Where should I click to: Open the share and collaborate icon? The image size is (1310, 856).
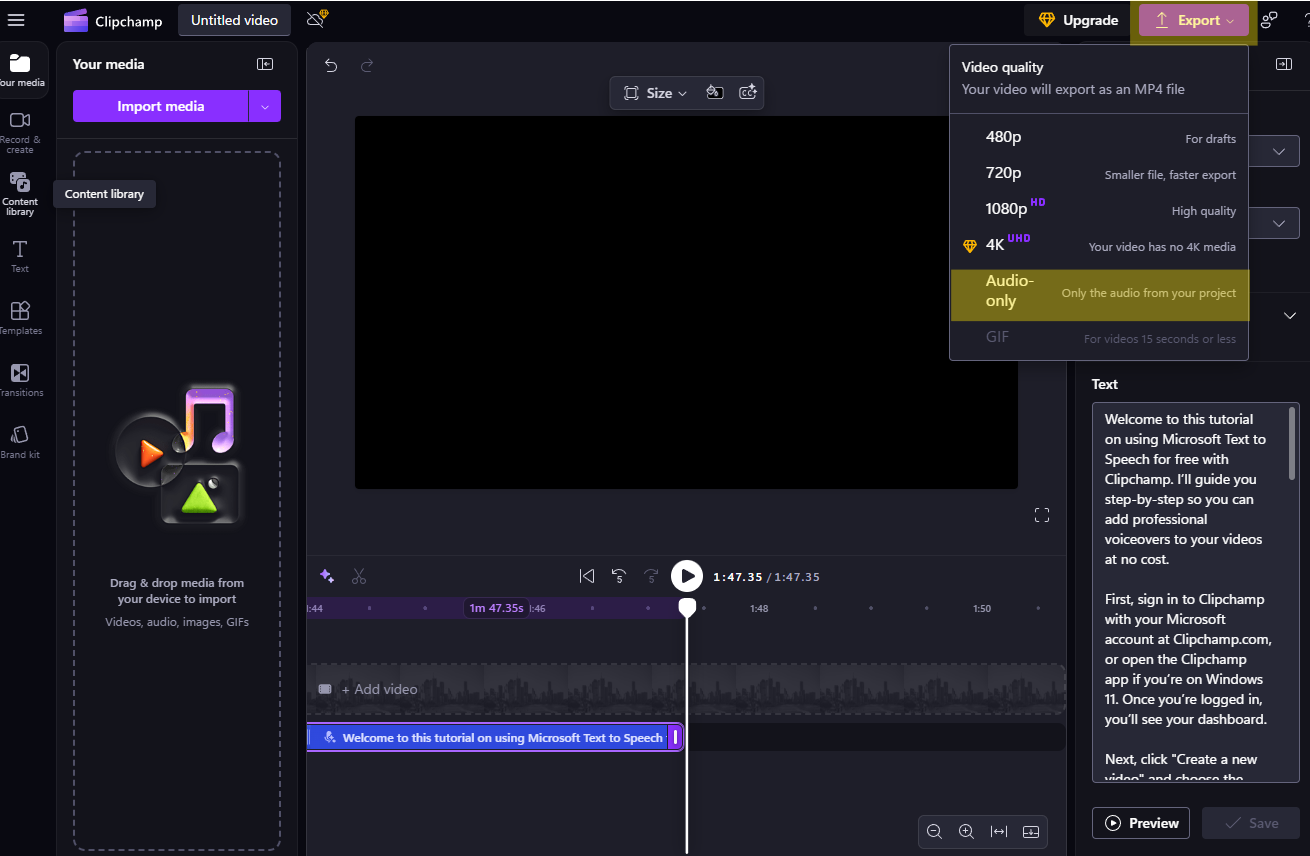point(1269,20)
